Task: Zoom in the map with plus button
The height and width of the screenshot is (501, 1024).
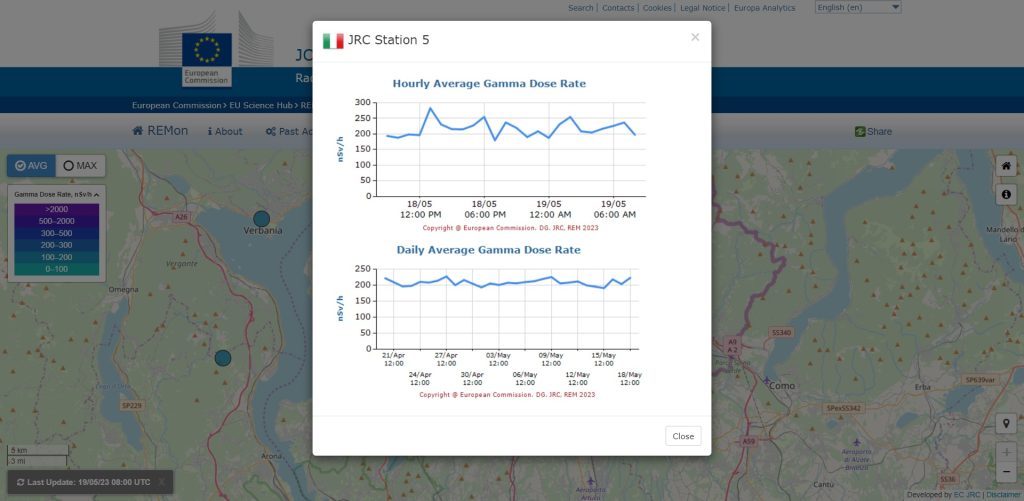Action: pyautogui.click(x=1006, y=452)
